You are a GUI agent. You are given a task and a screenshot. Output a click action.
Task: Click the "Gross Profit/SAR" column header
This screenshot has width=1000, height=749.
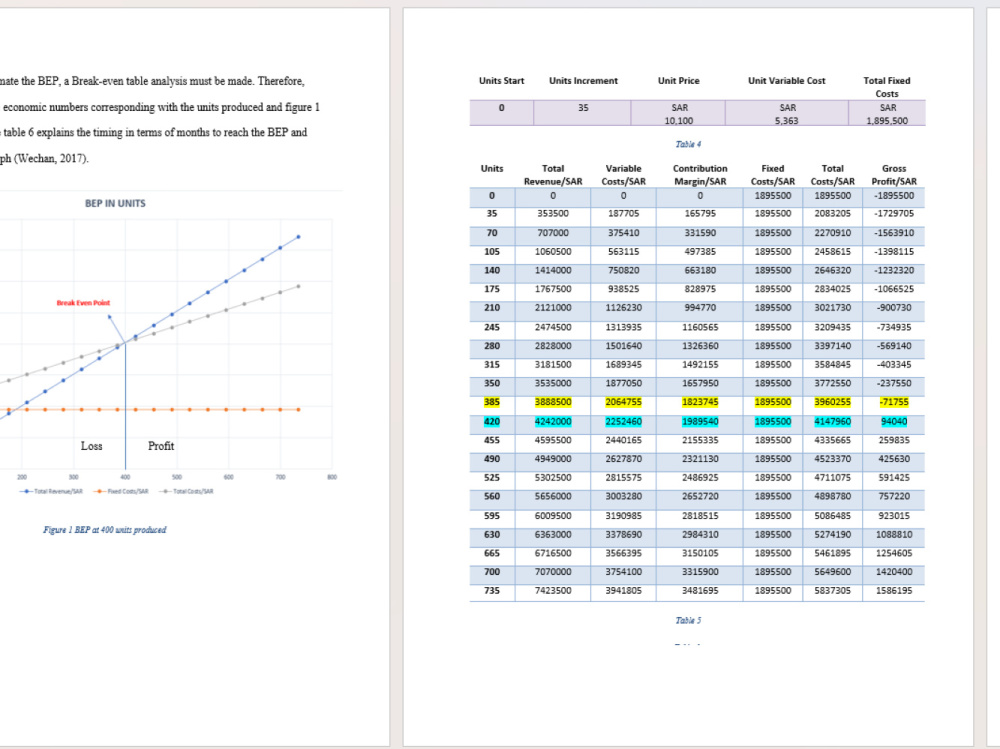893,175
